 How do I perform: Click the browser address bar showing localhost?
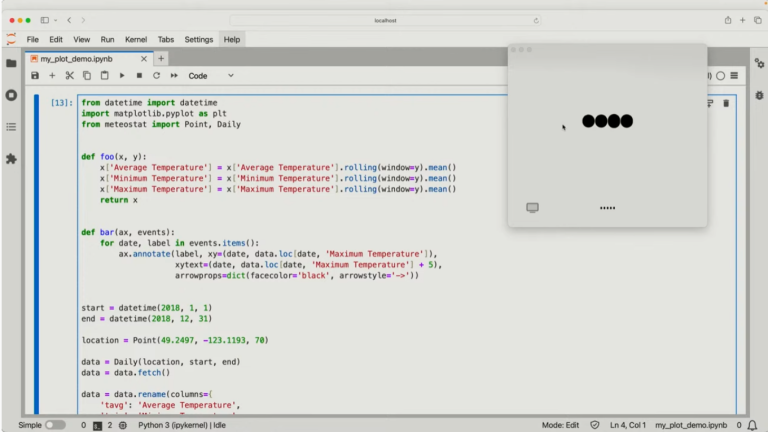point(385,20)
